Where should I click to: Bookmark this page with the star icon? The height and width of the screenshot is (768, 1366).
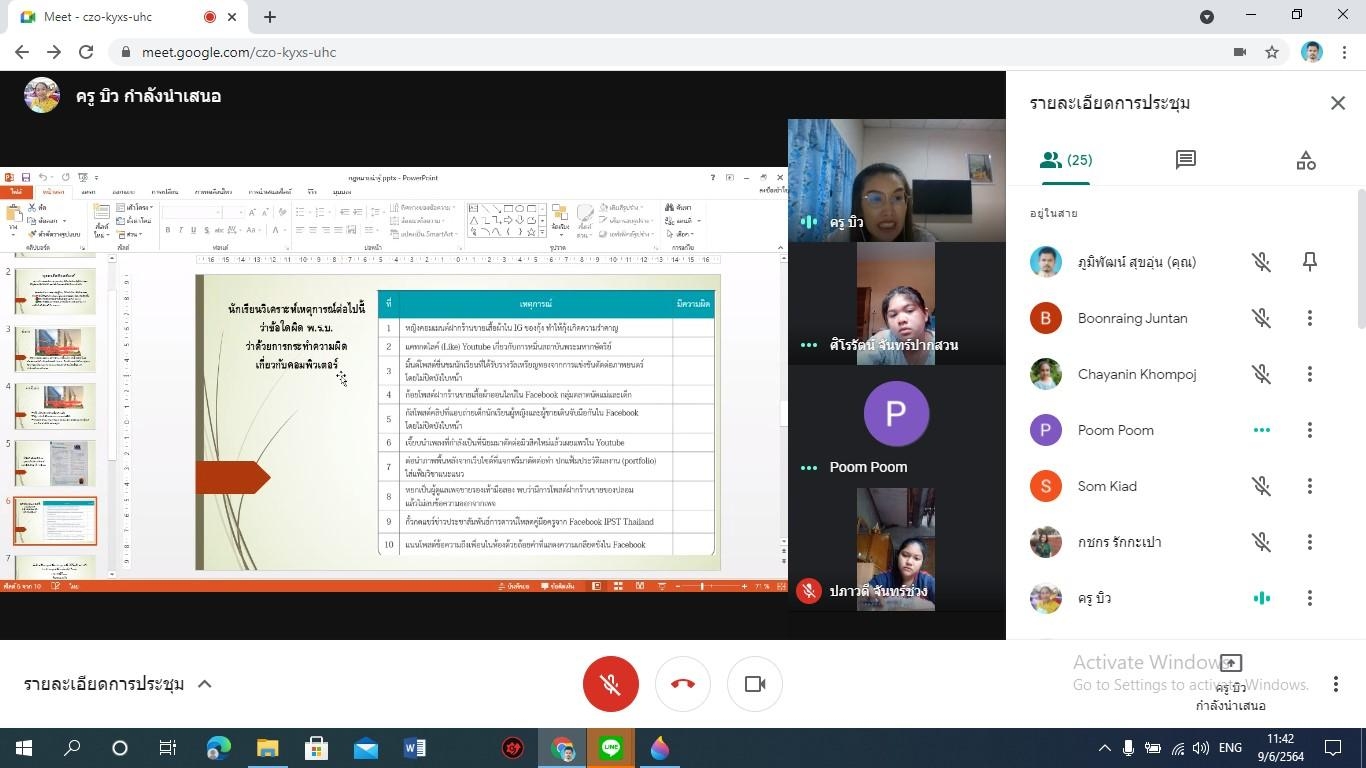click(1272, 52)
